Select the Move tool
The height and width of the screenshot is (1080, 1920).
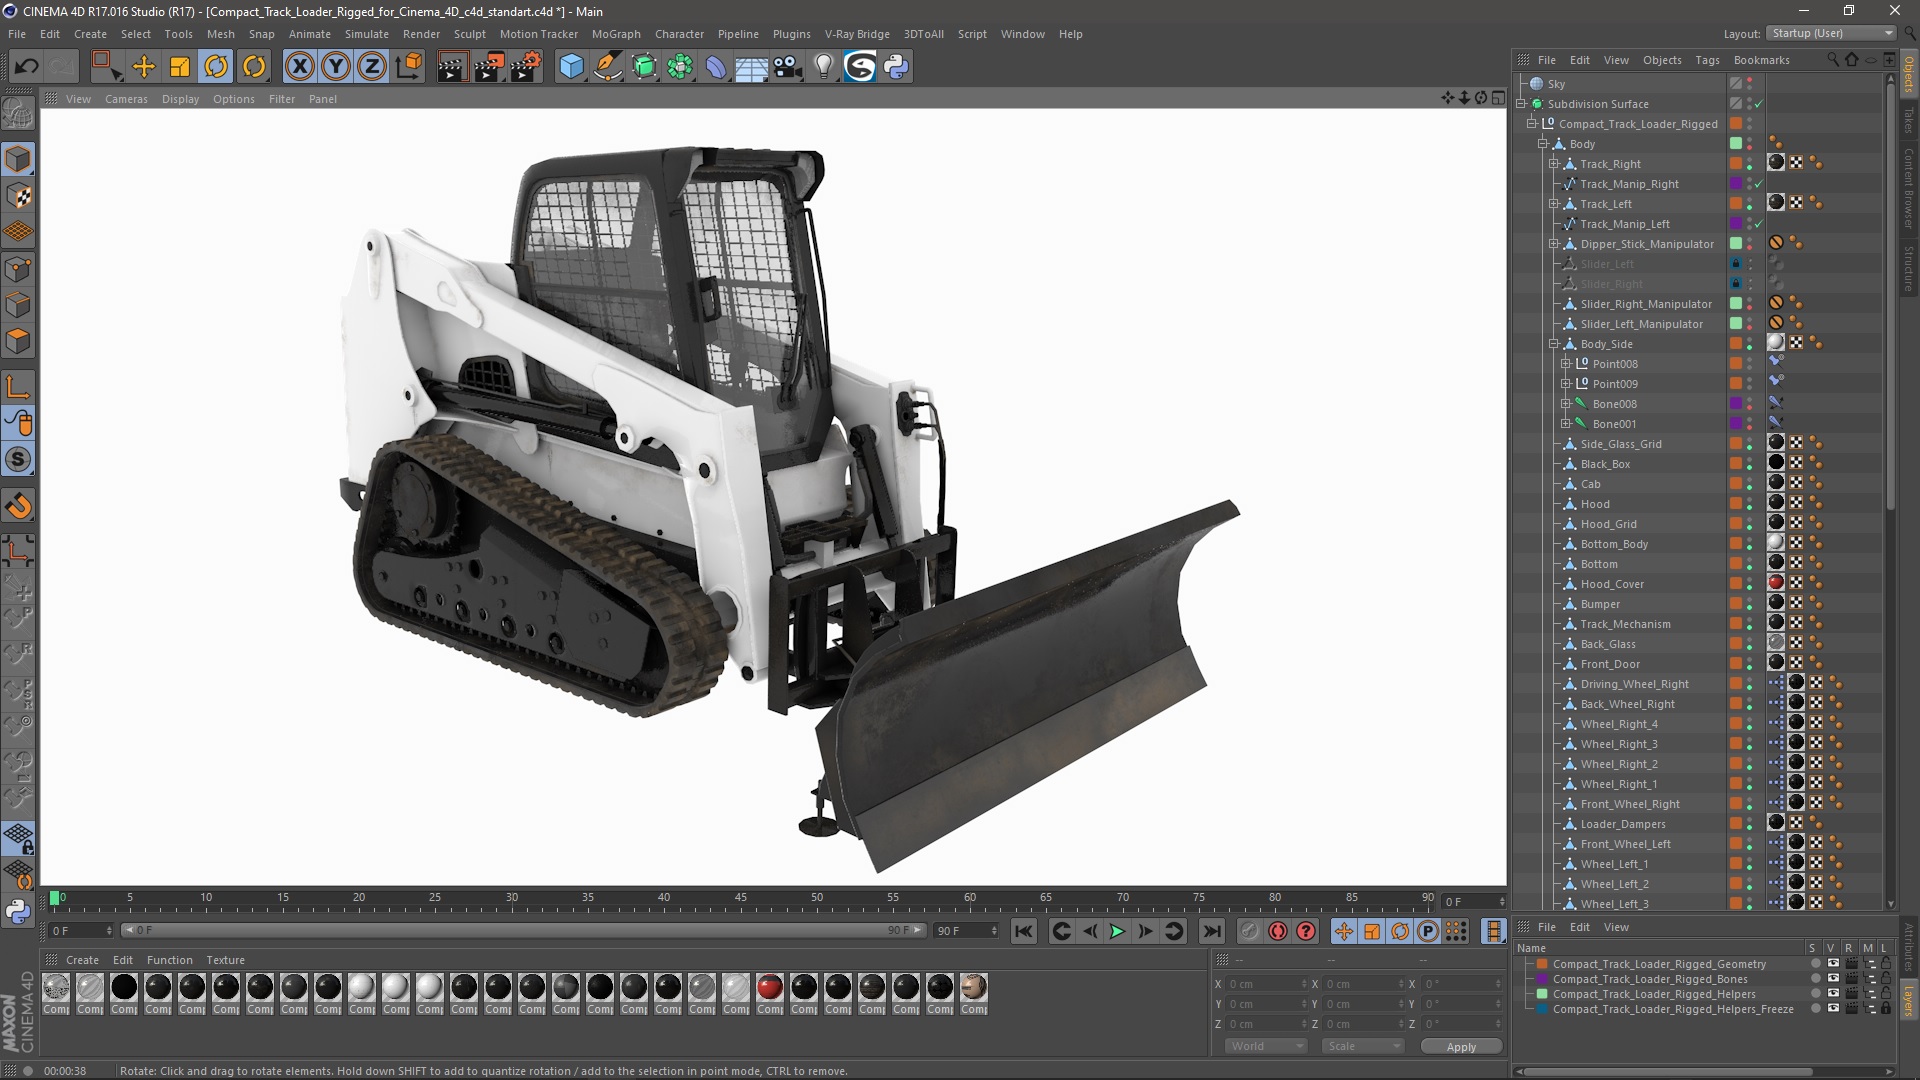144,67
